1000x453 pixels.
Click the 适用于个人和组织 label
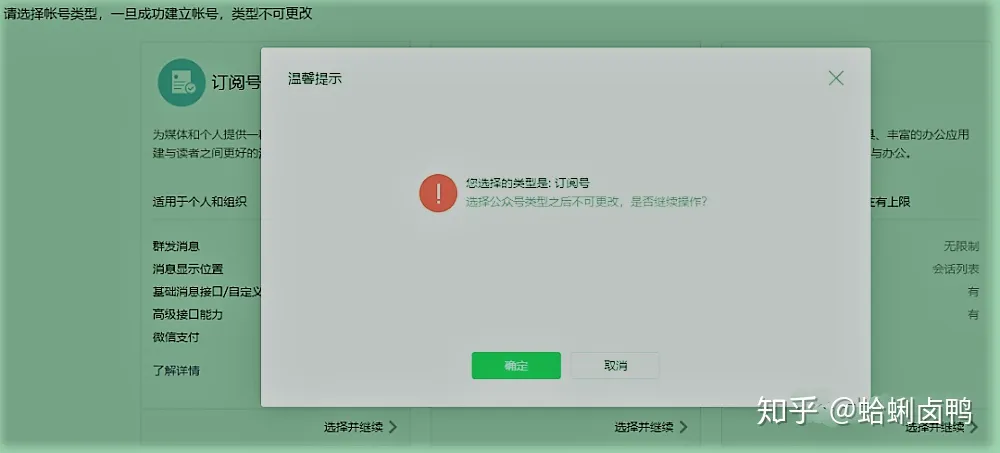(x=199, y=202)
